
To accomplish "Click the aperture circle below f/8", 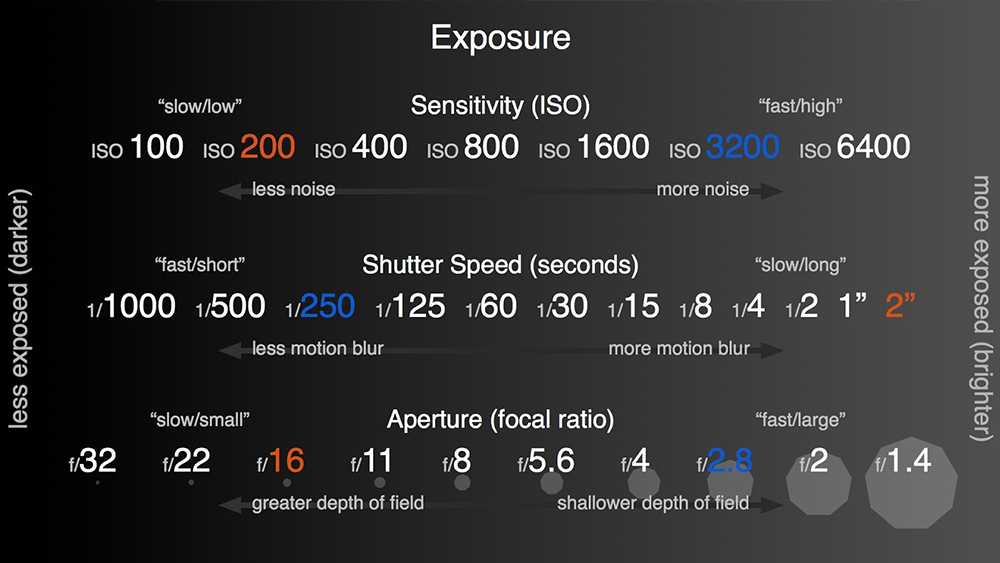I will [x=462, y=483].
